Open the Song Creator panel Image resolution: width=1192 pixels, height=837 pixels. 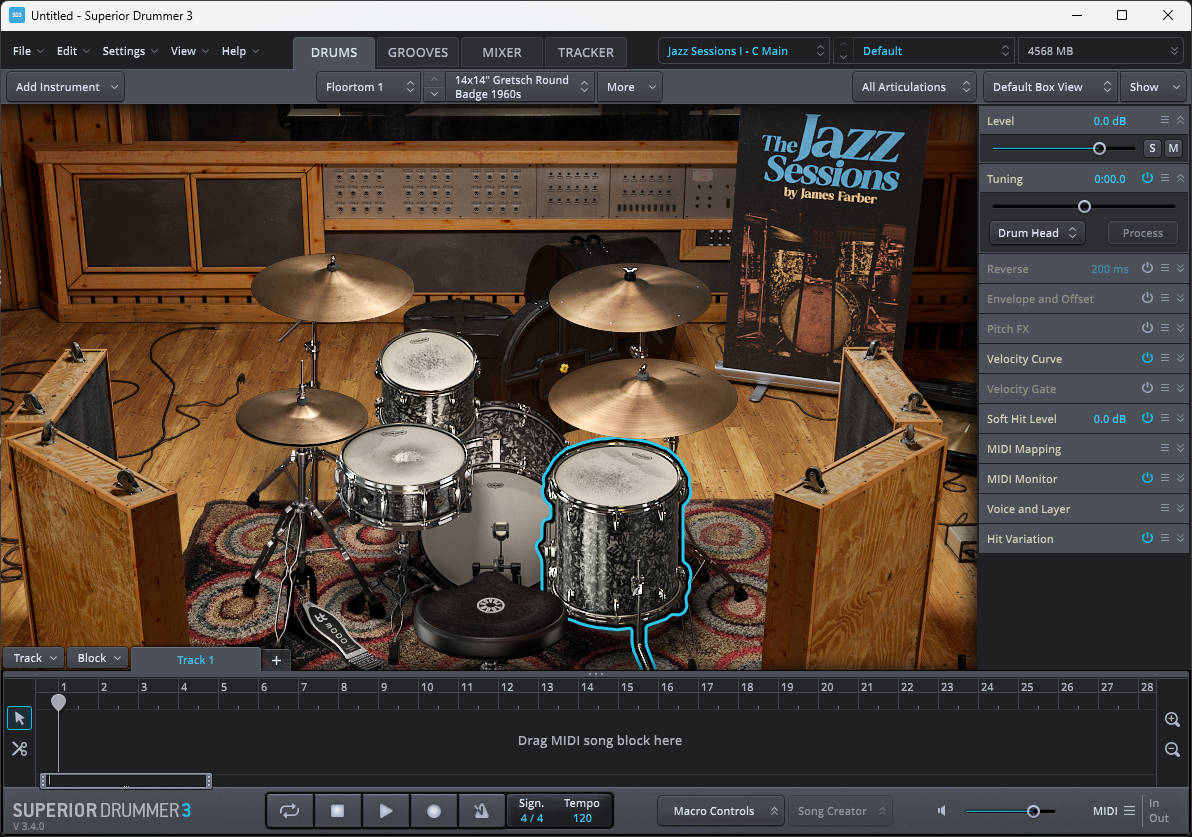point(841,811)
